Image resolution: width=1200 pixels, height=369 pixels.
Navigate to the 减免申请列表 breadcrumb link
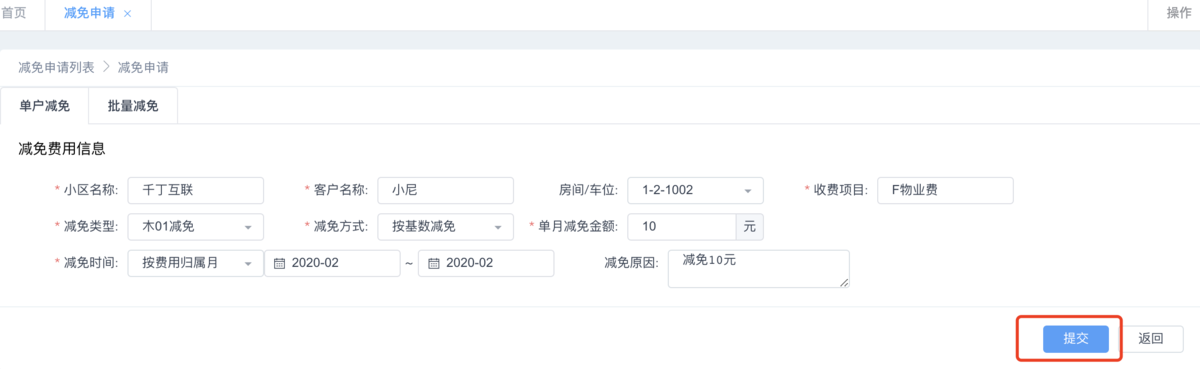coord(56,68)
